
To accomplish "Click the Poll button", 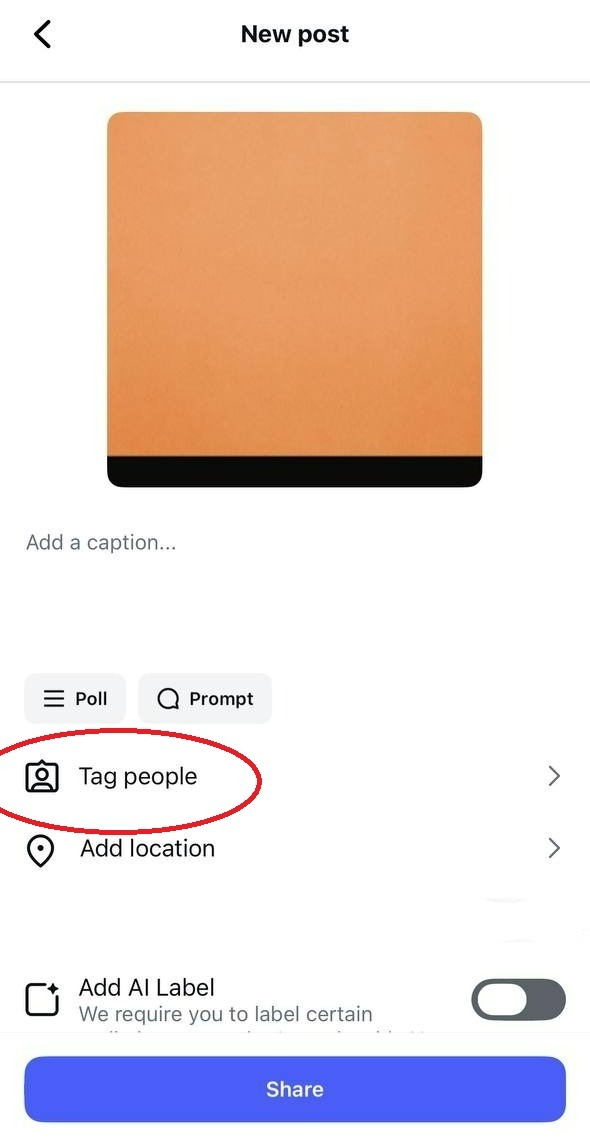I will click(75, 698).
